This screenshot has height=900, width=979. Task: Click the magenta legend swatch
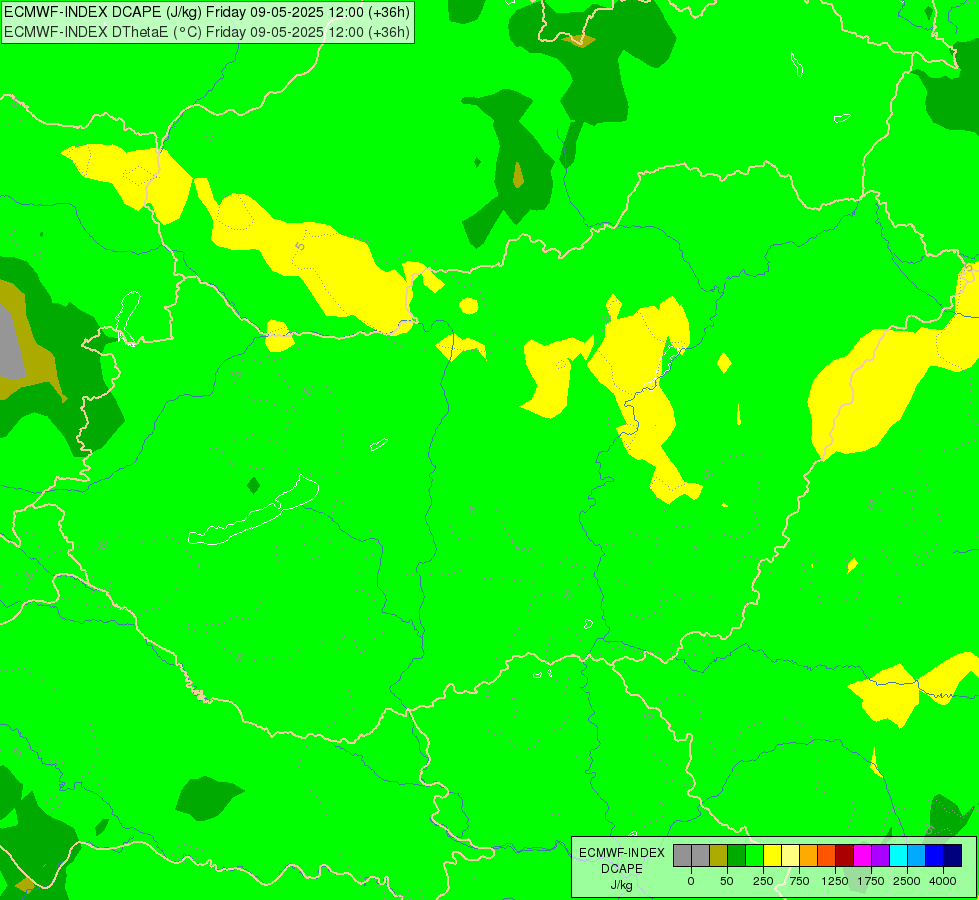863,856
